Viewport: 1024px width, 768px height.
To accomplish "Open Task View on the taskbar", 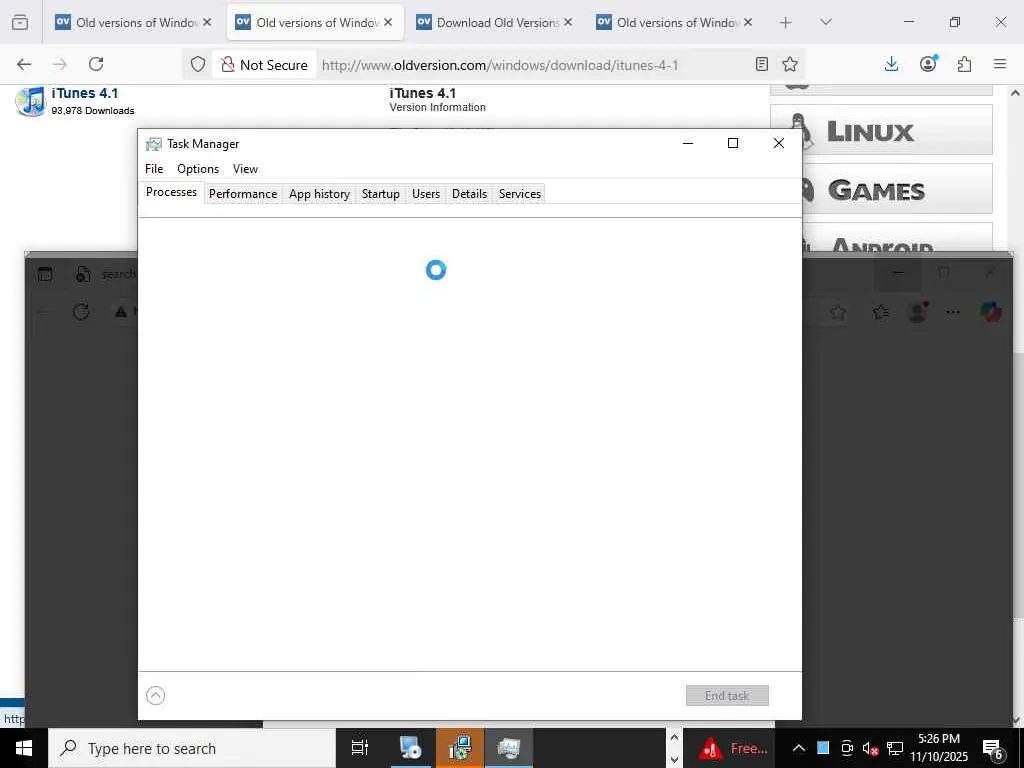I will pyautogui.click(x=360, y=748).
